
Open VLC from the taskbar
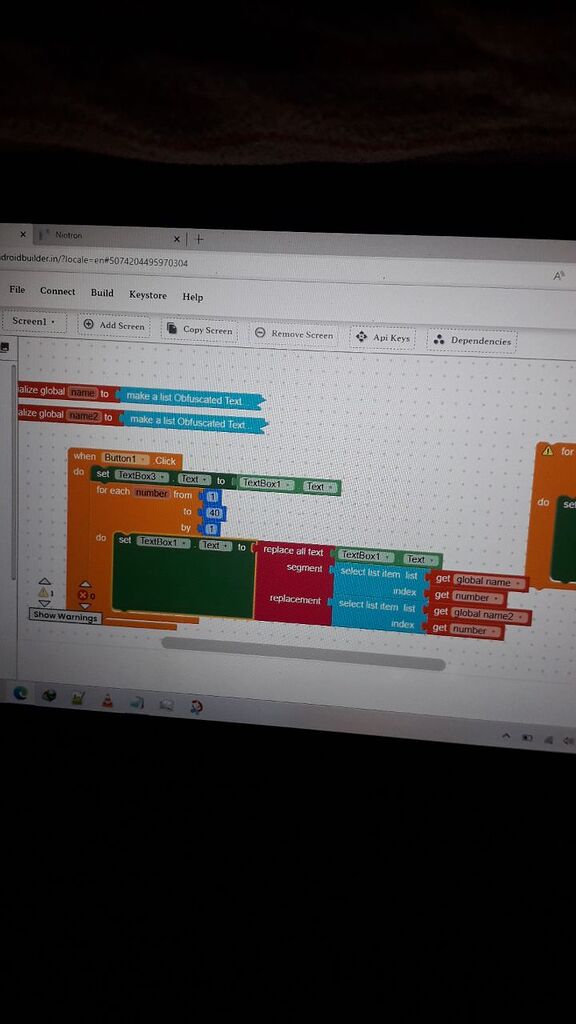107,701
